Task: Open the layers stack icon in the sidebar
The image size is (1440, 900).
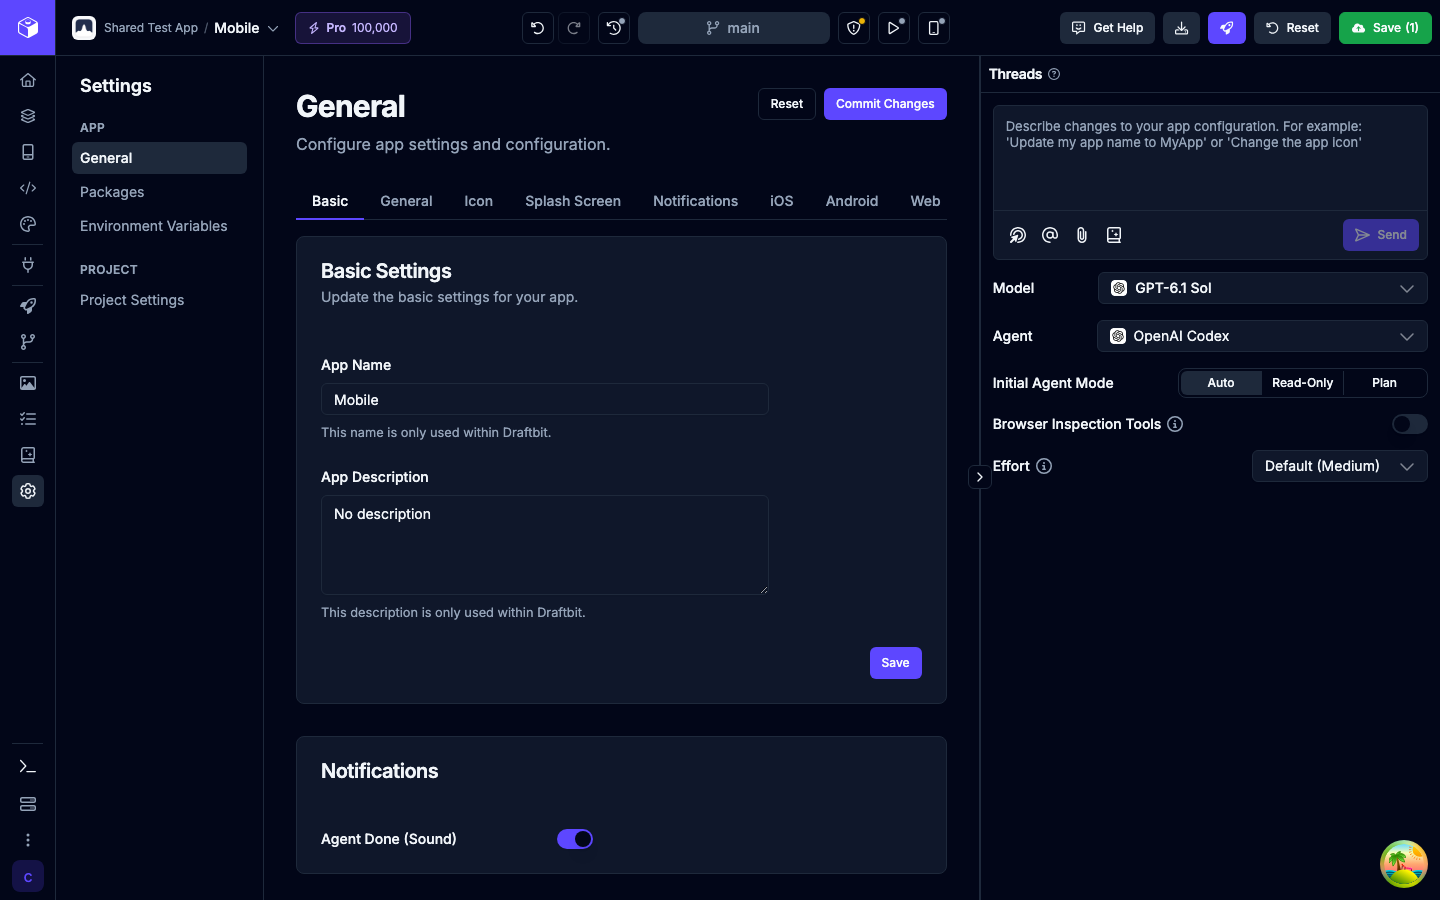Action: click(28, 116)
